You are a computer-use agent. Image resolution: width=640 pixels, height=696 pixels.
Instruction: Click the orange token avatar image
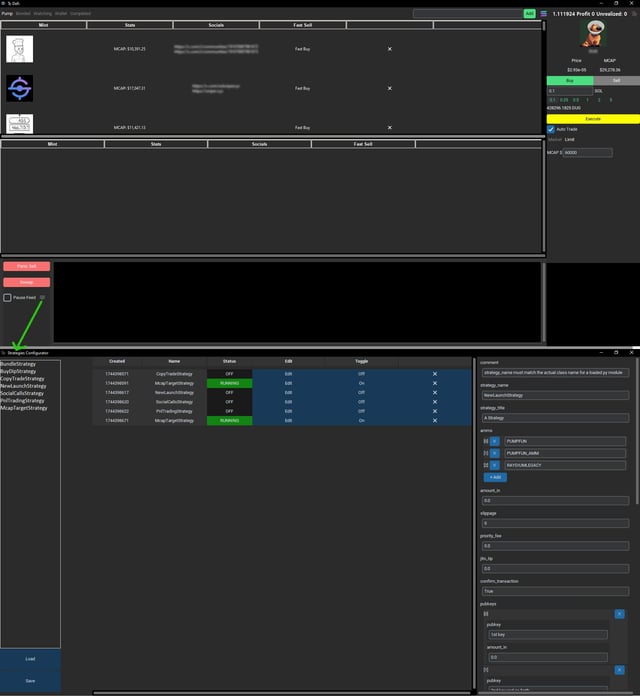tap(593, 34)
